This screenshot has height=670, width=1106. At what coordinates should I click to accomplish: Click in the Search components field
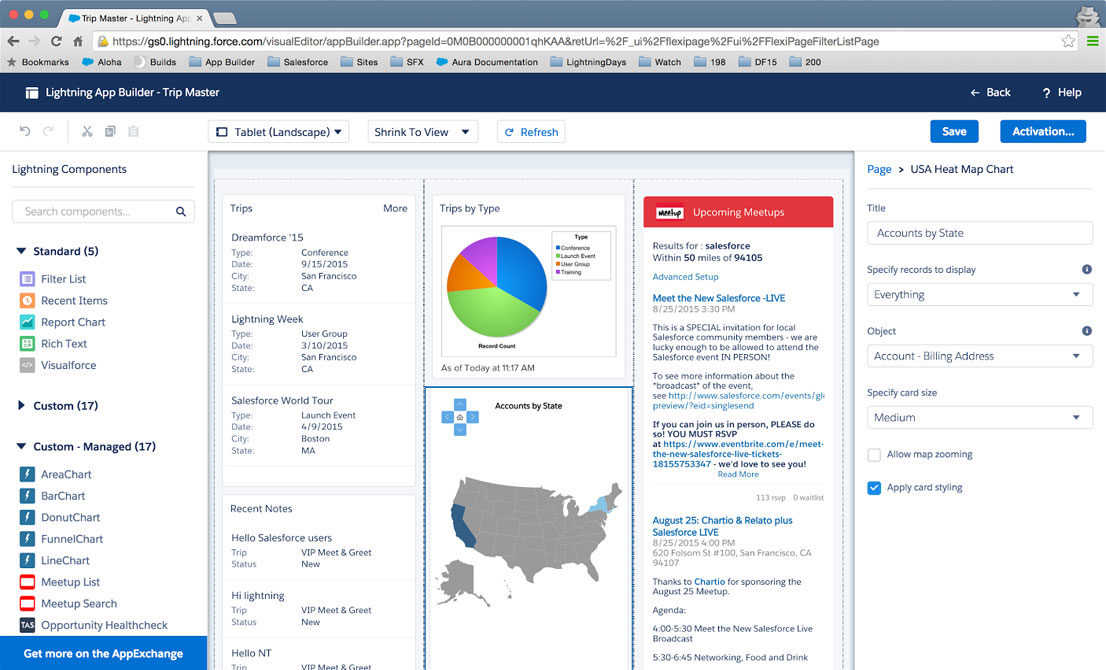[x=103, y=212]
